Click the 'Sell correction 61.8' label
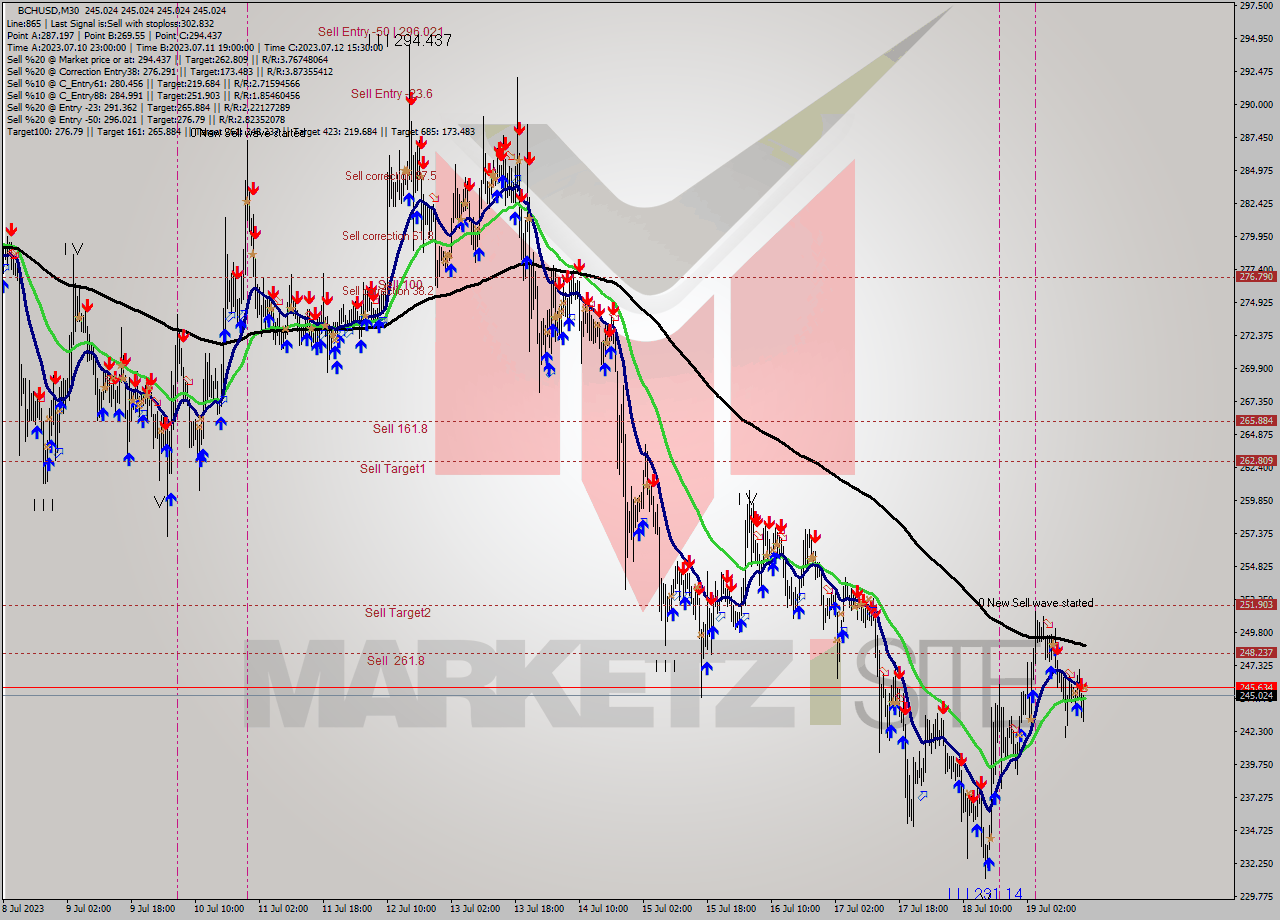 388,236
